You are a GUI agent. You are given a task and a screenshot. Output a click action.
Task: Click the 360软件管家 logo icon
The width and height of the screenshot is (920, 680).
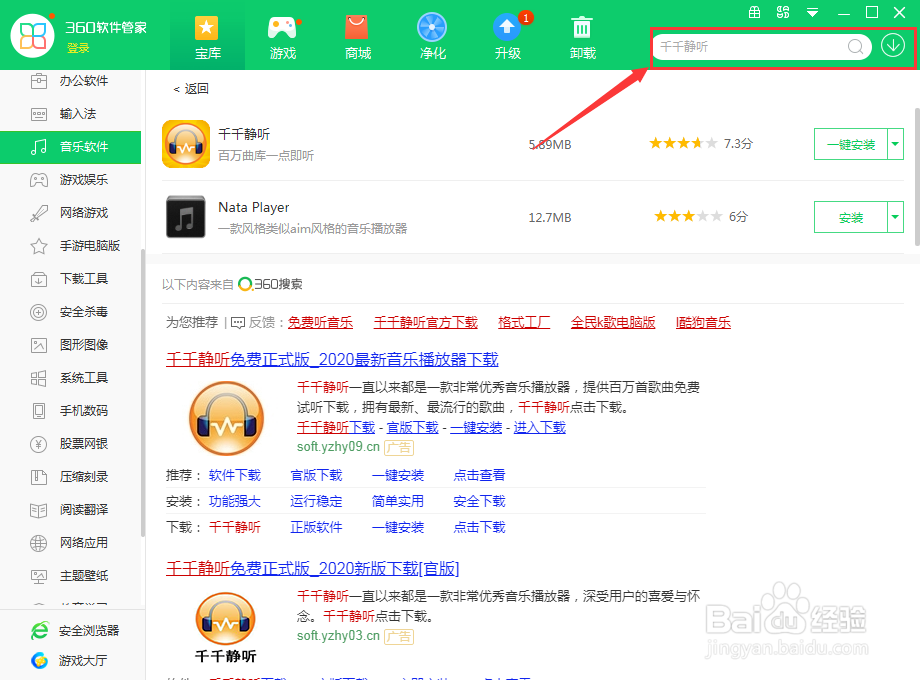pos(32,36)
